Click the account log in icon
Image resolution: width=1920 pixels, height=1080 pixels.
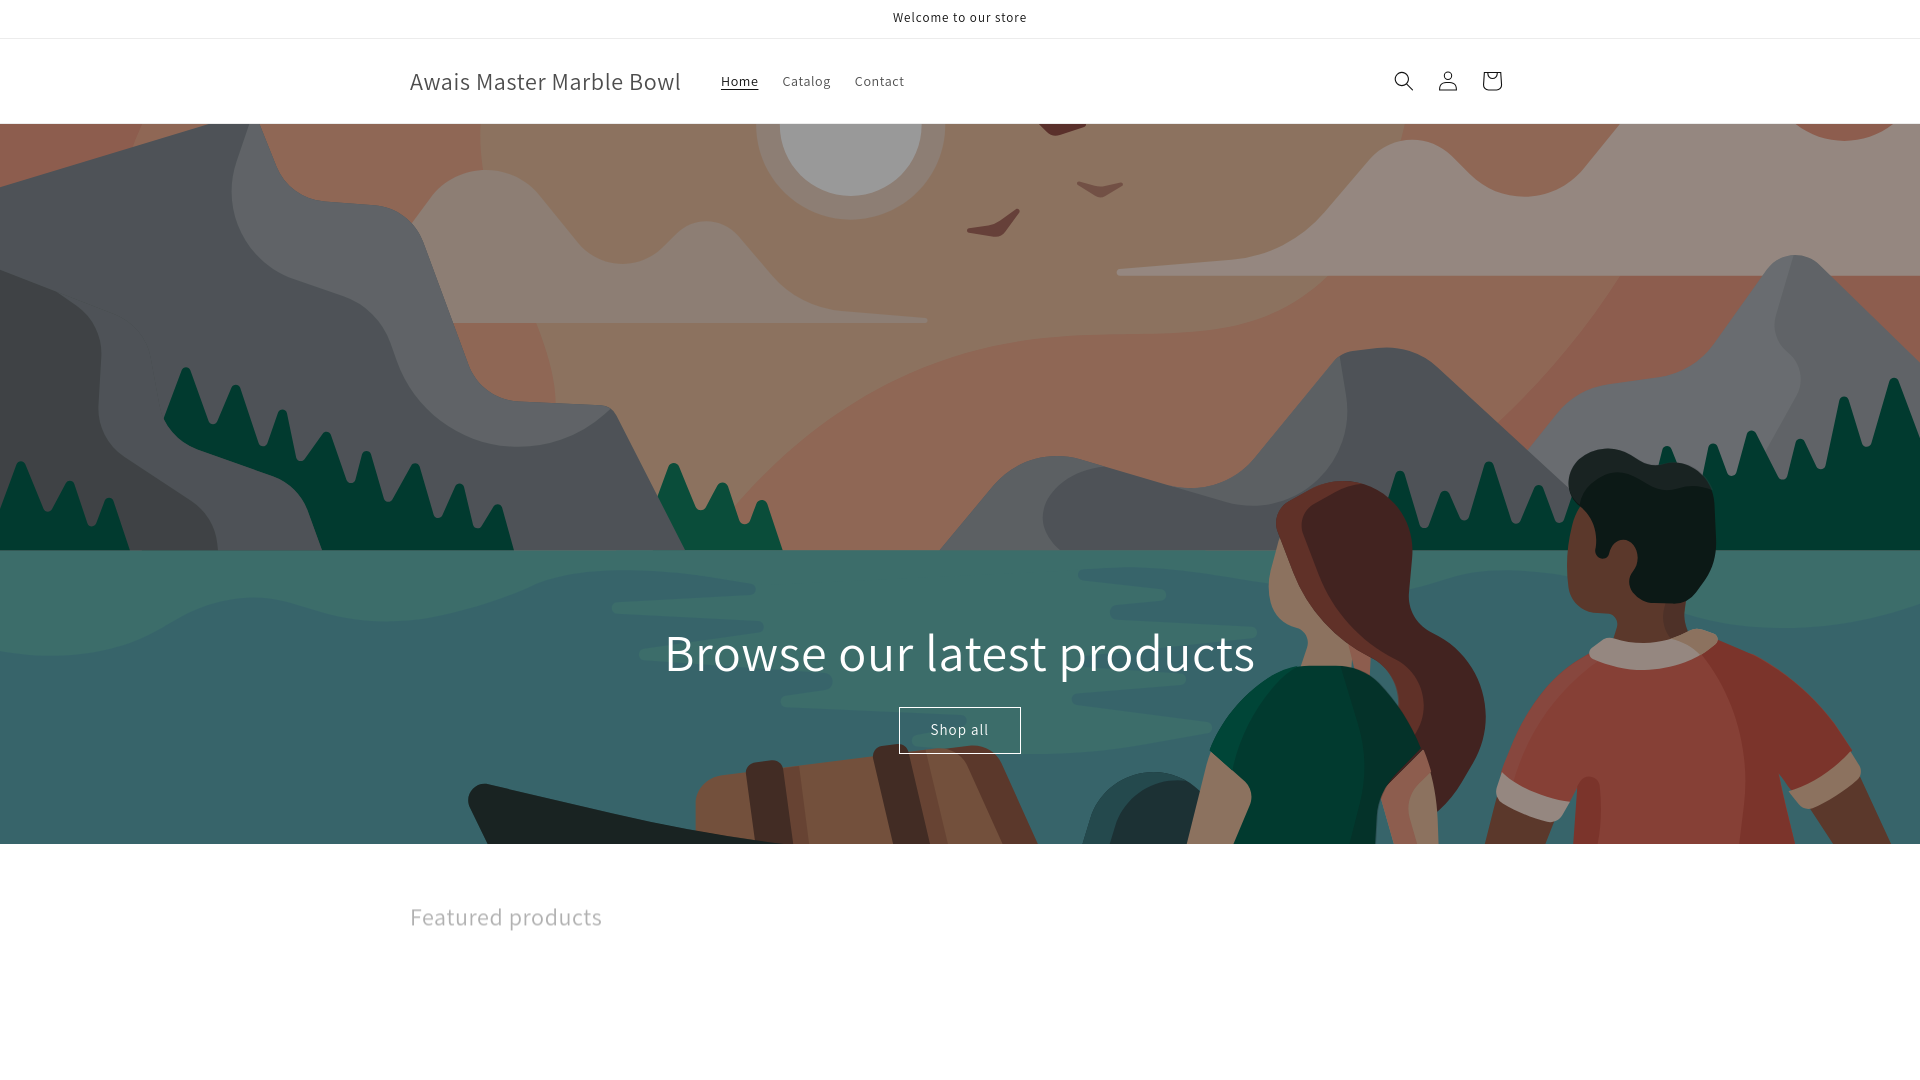(1447, 81)
